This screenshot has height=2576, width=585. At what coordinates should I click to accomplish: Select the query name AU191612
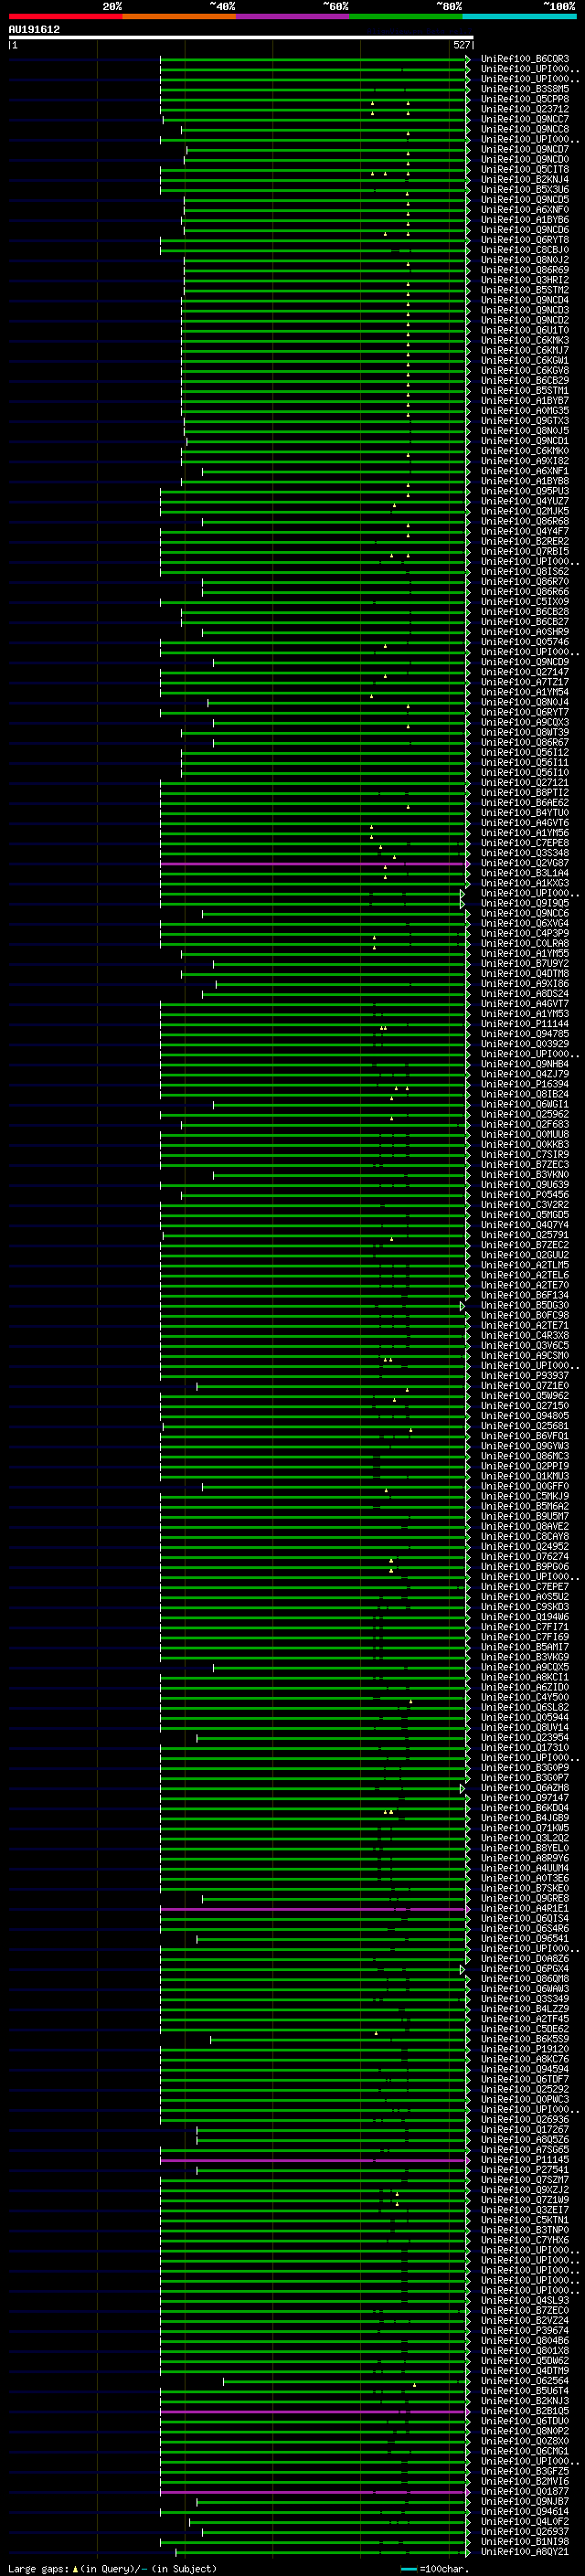(x=34, y=29)
